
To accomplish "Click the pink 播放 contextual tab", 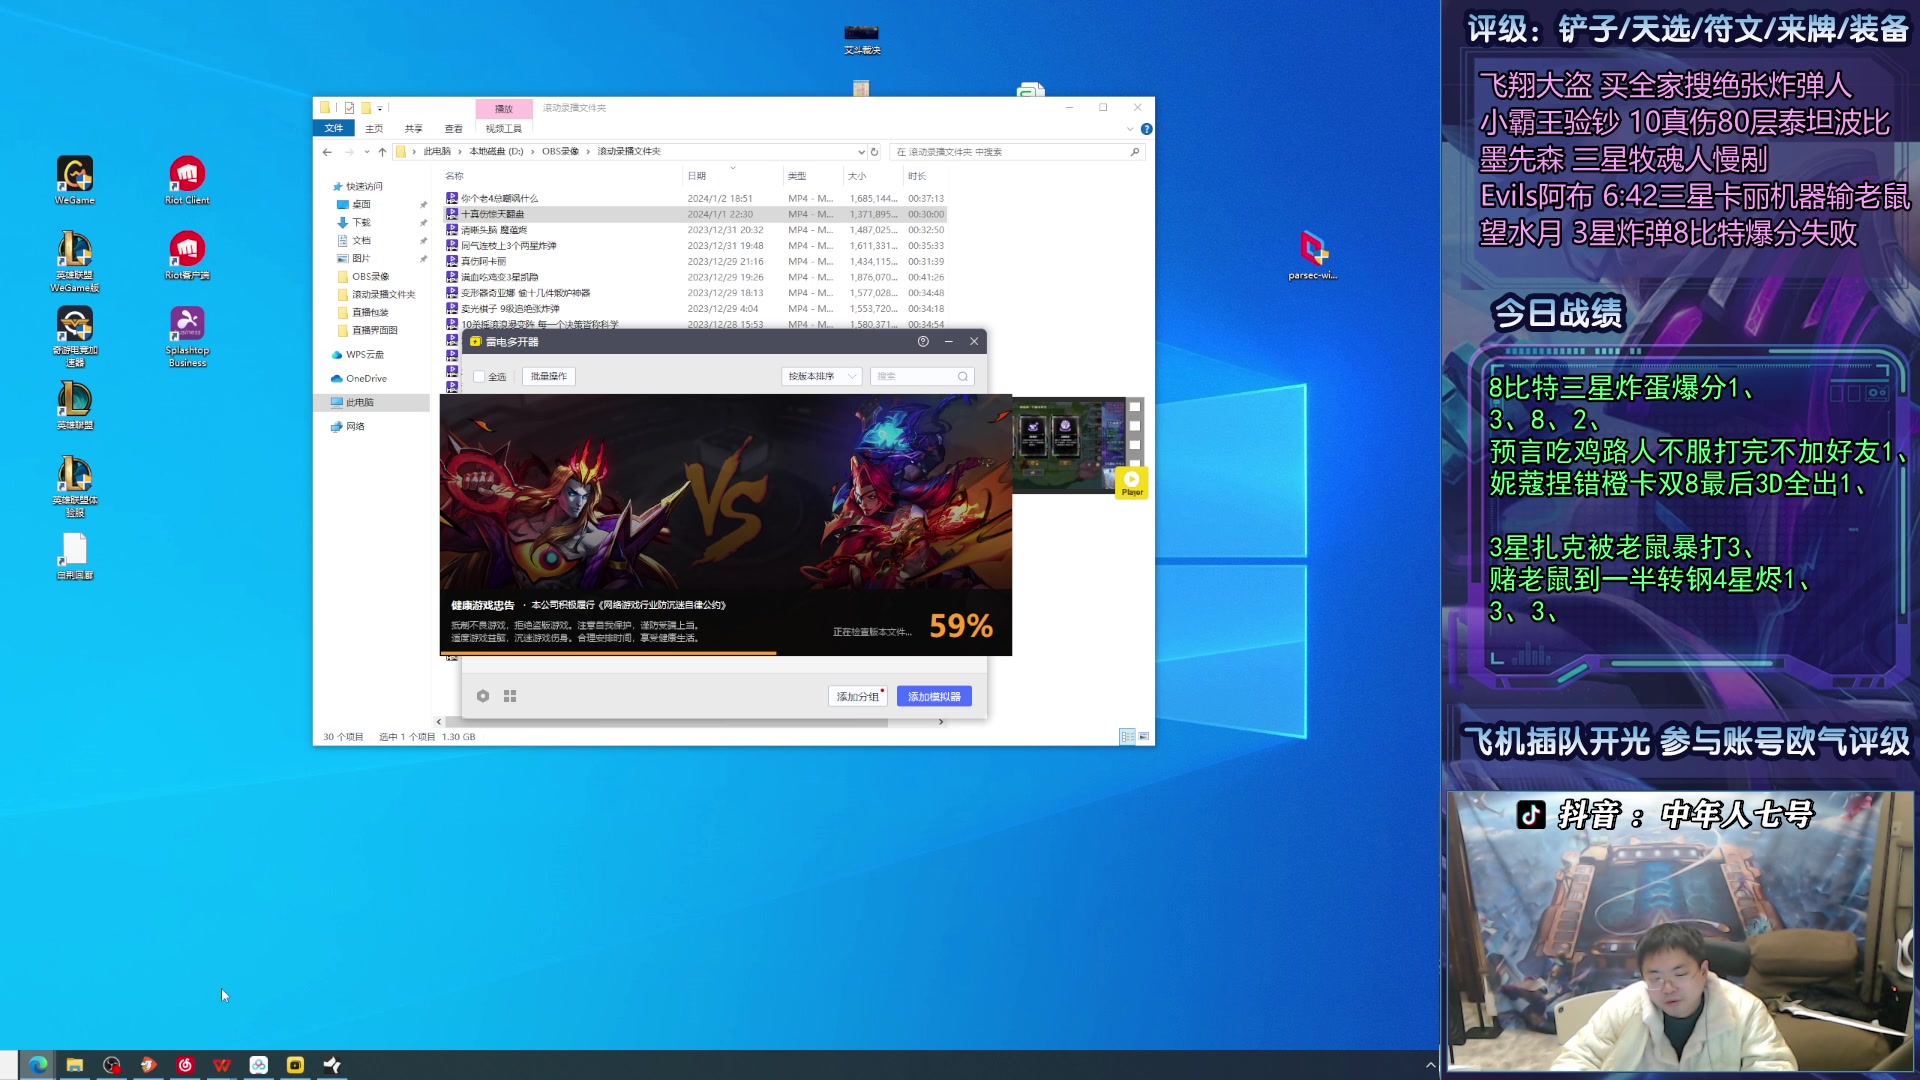I will click(x=504, y=108).
